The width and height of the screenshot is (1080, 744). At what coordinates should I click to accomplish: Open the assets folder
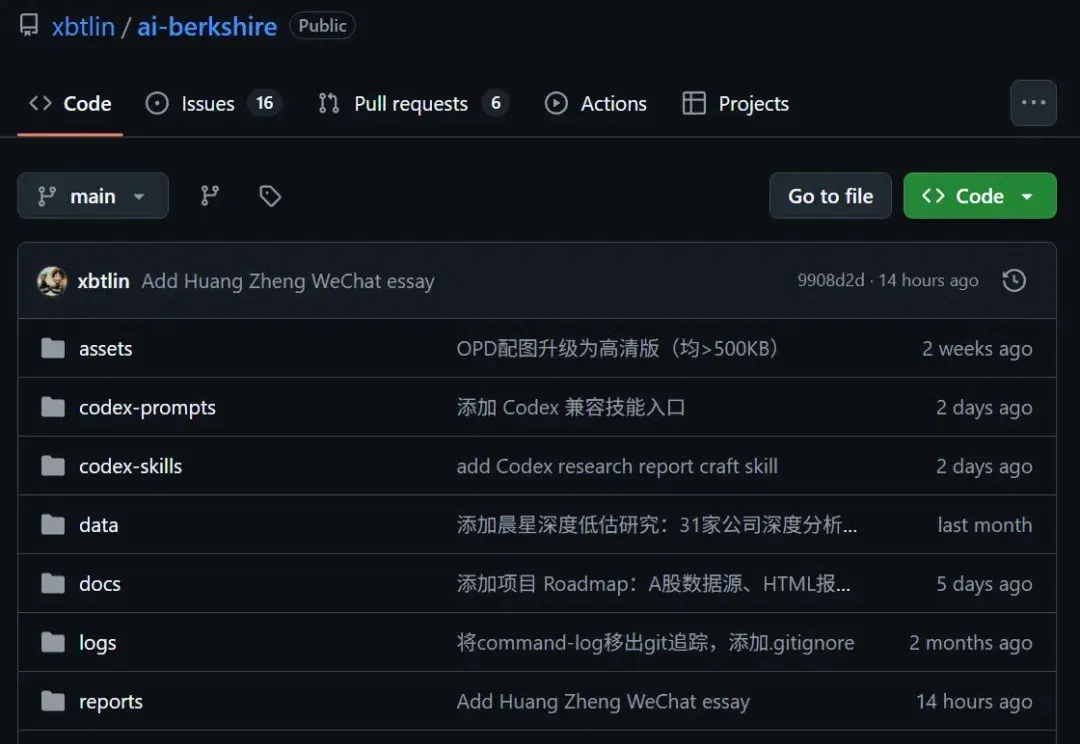105,349
